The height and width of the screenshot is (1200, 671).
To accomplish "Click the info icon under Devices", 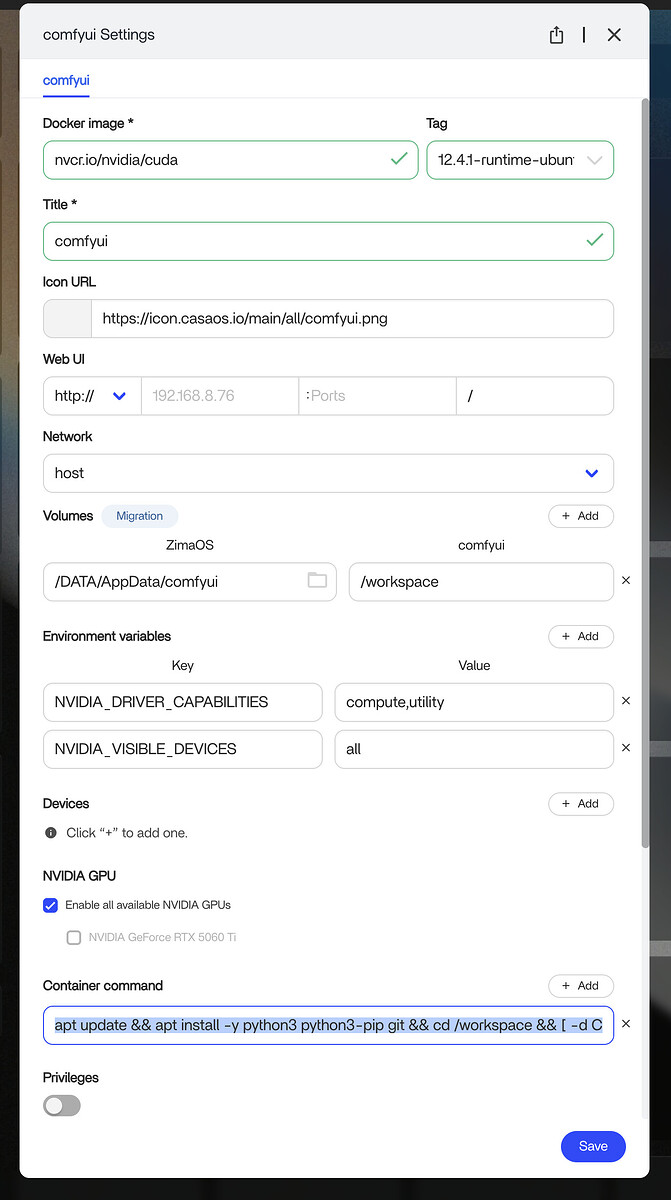I will [x=51, y=832].
